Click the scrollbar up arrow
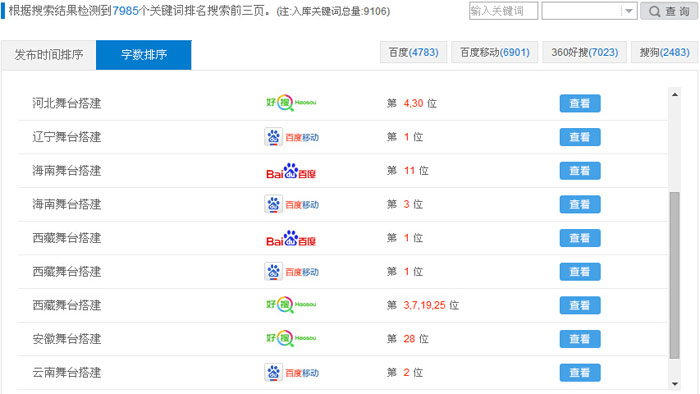Viewport: 700px width, 394px height. (675, 95)
